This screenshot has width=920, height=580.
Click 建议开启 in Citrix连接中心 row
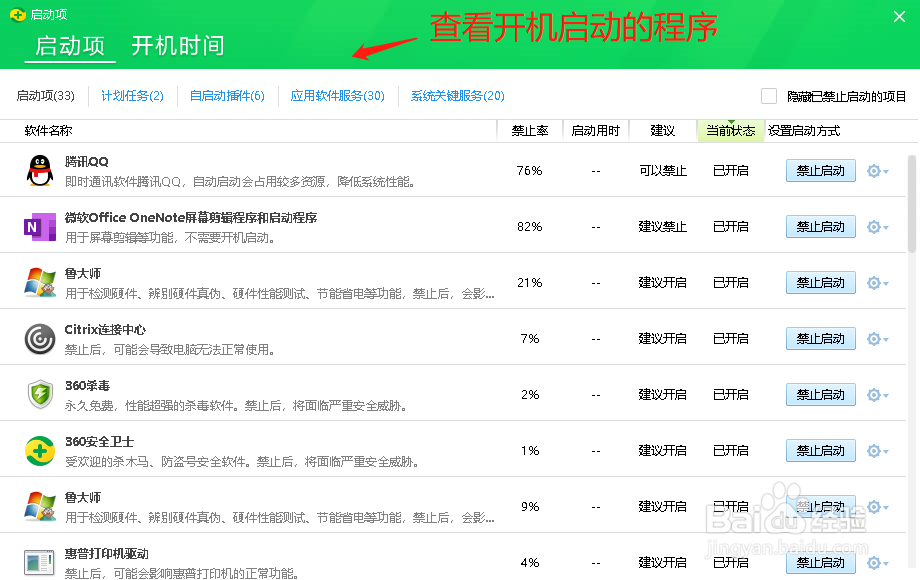[x=663, y=339]
